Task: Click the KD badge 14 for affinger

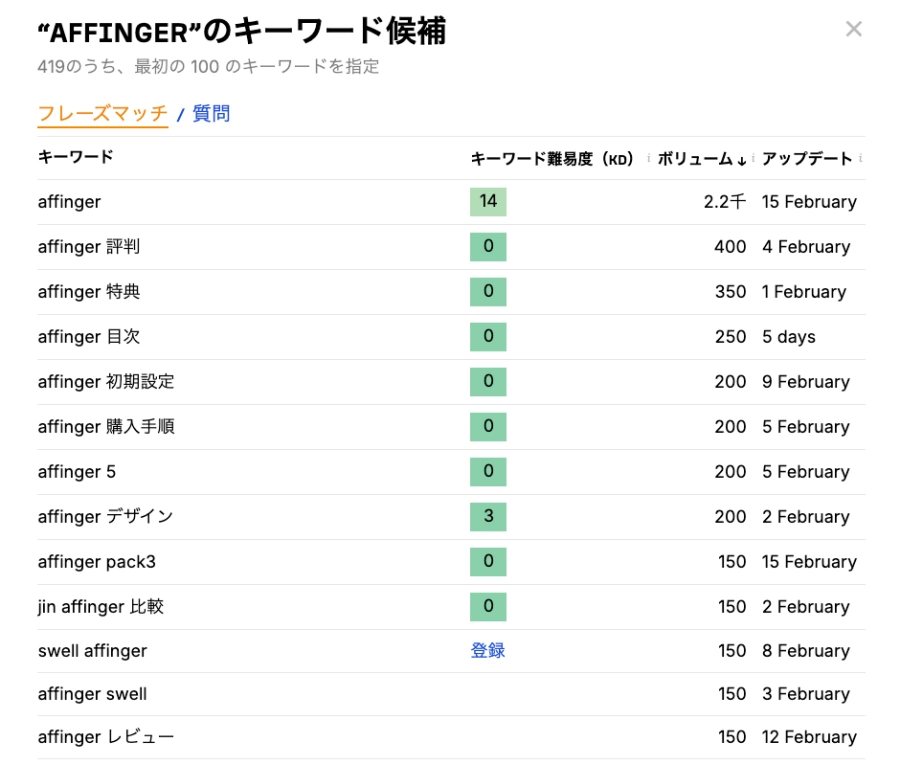Action: tap(488, 201)
